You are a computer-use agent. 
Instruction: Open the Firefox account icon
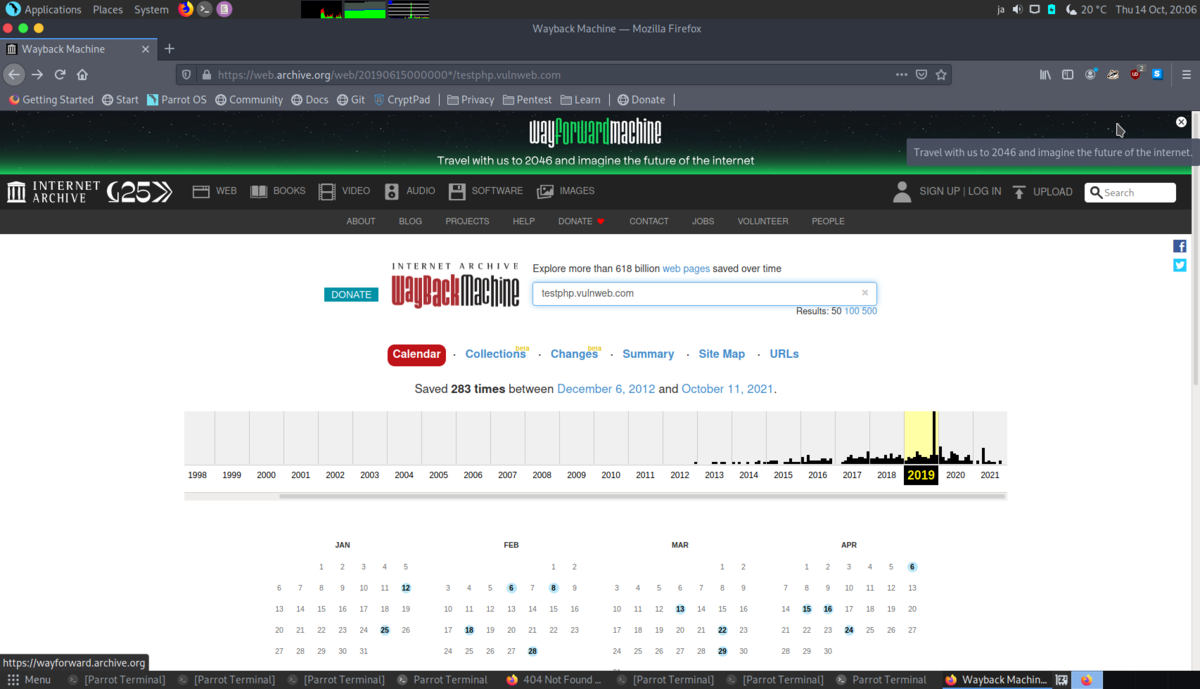coord(1091,74)
